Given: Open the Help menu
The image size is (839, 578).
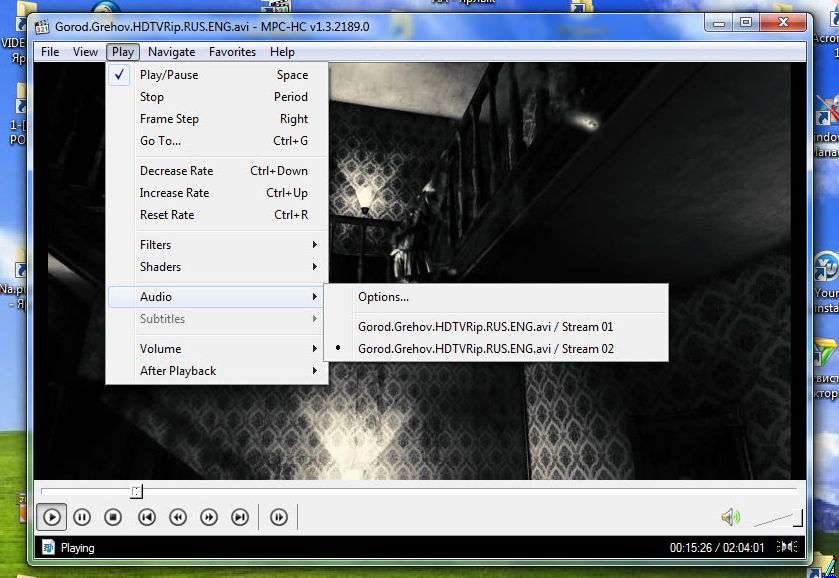Looking at the screenshot, I should click(x=282, y=52).
